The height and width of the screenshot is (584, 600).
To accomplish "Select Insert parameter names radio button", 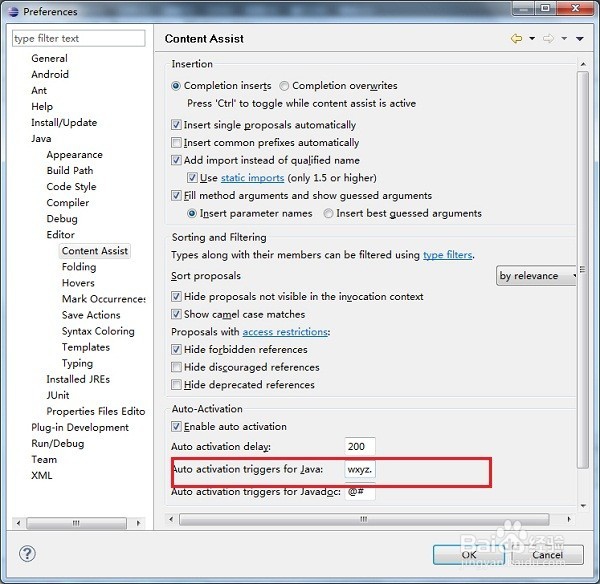I will tap(192, 213).
